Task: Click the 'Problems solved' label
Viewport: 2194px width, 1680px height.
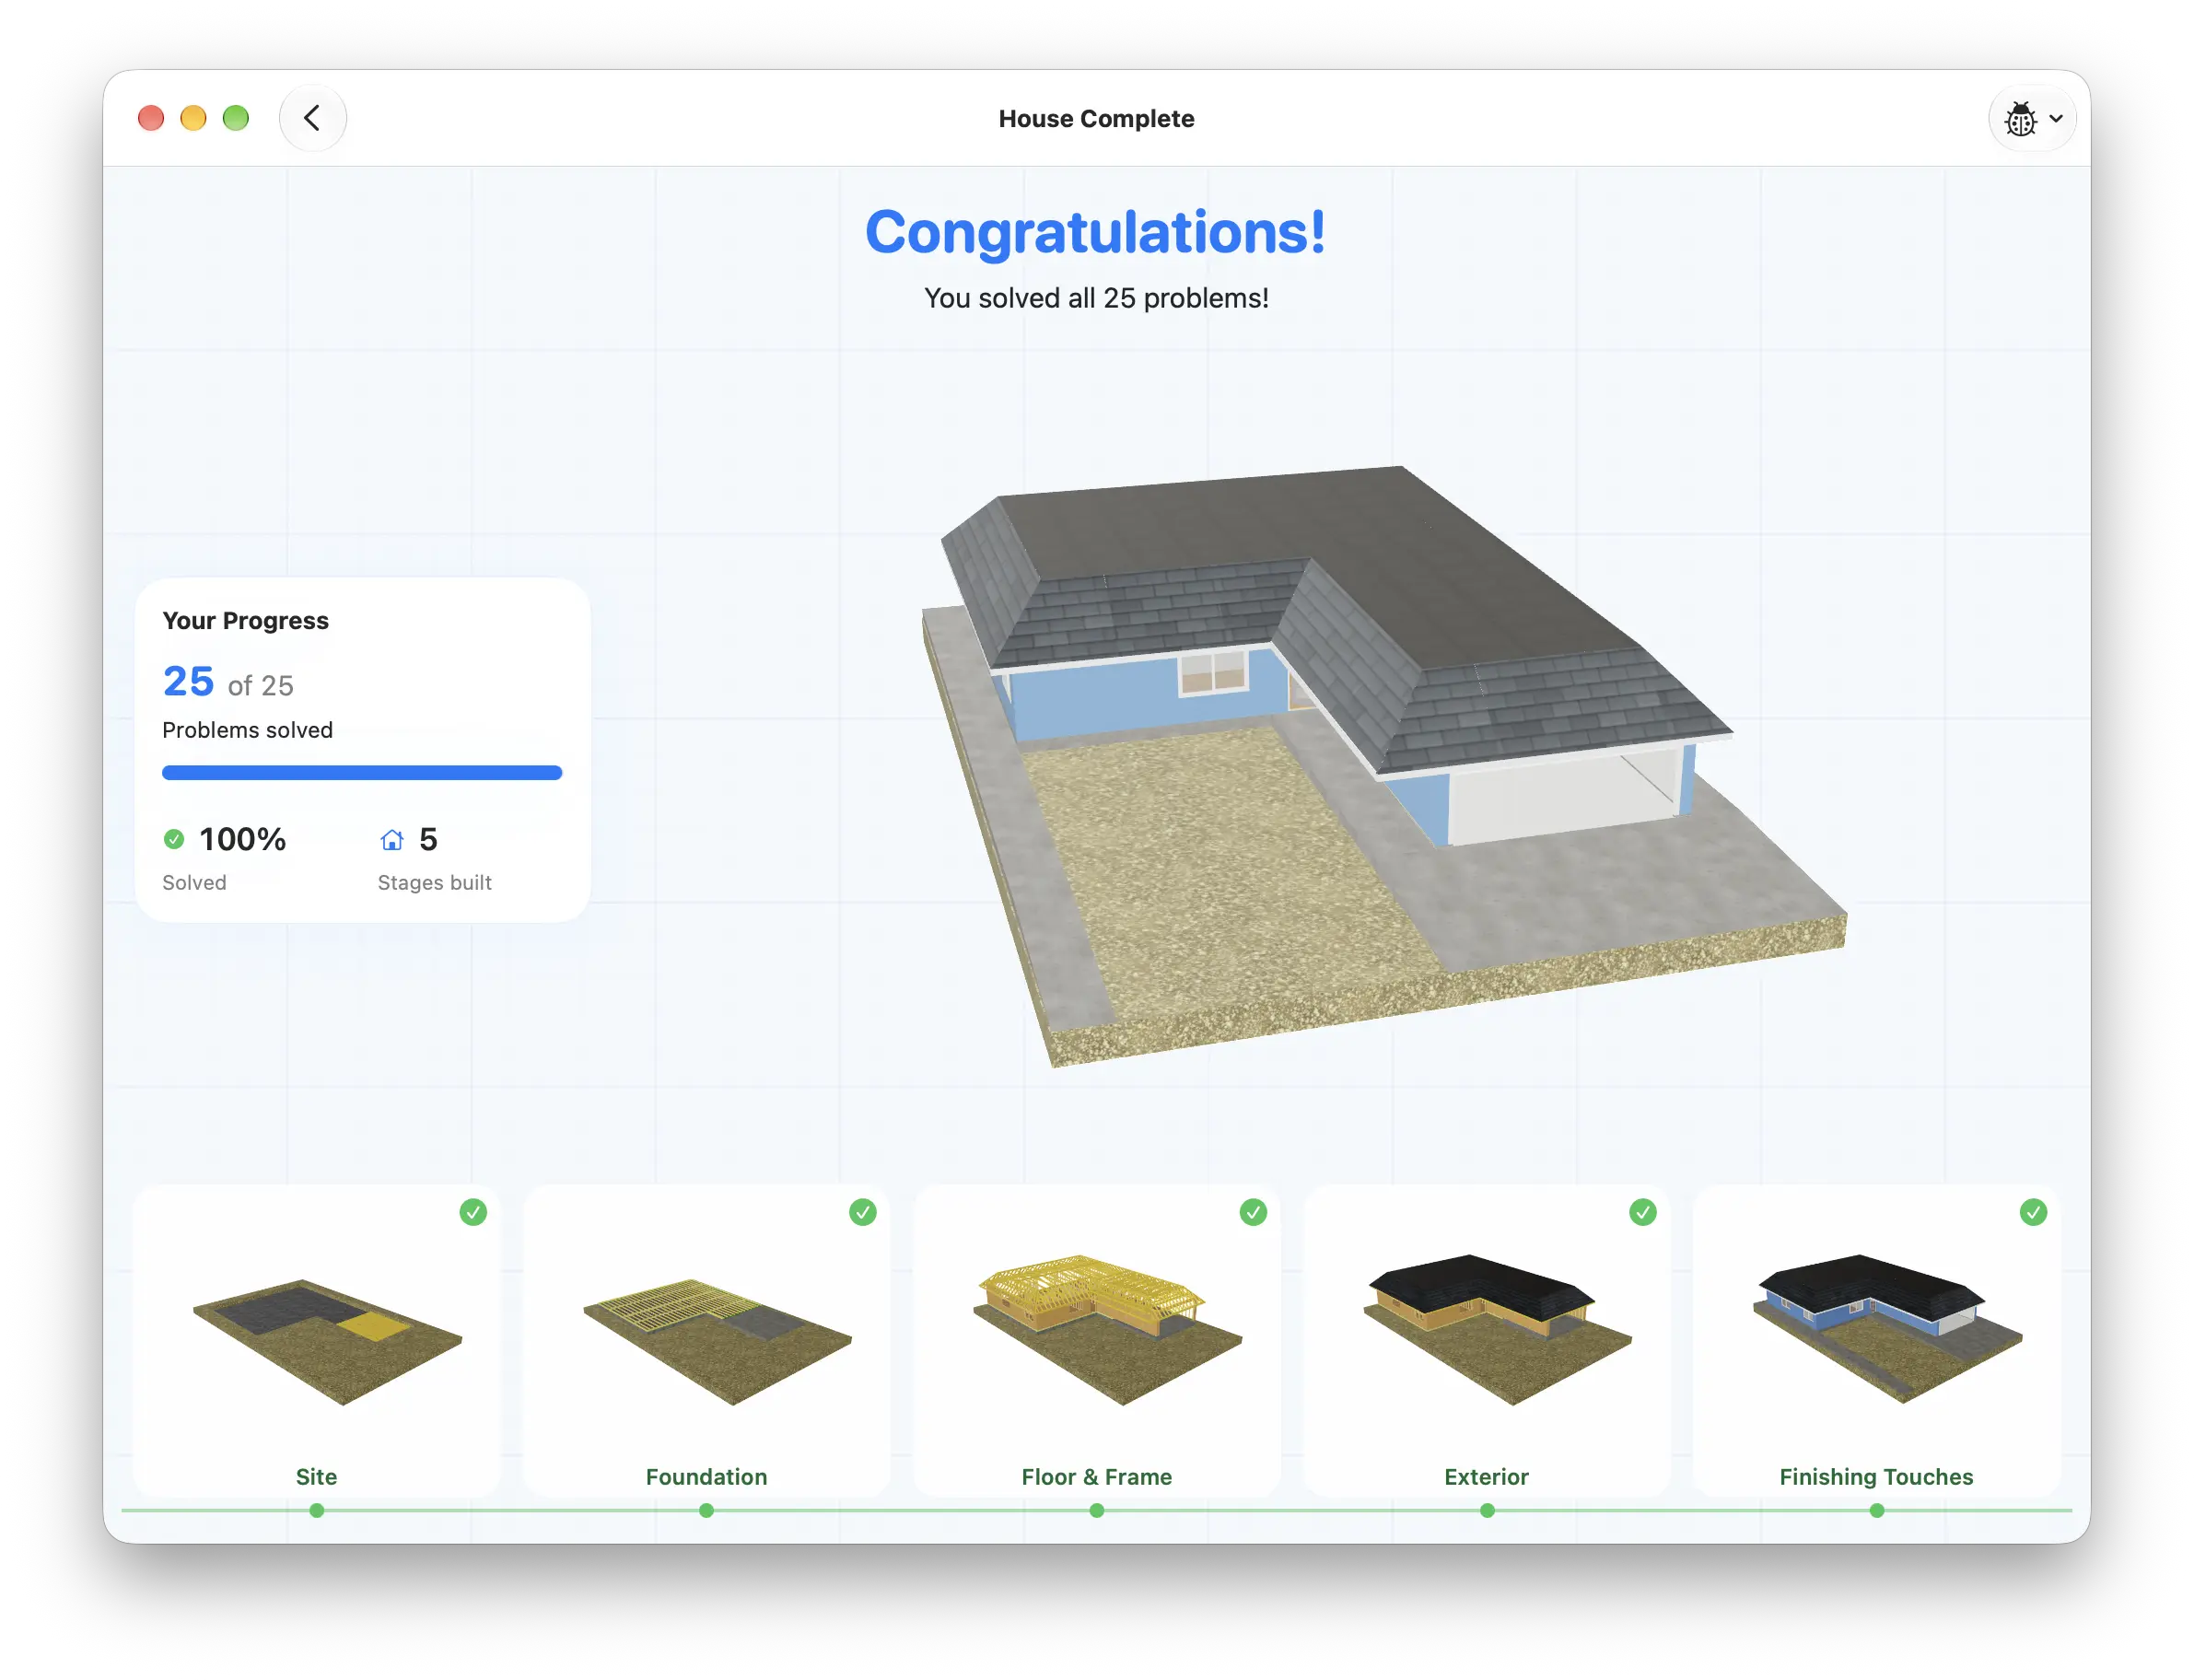Action: pos(248,730)
